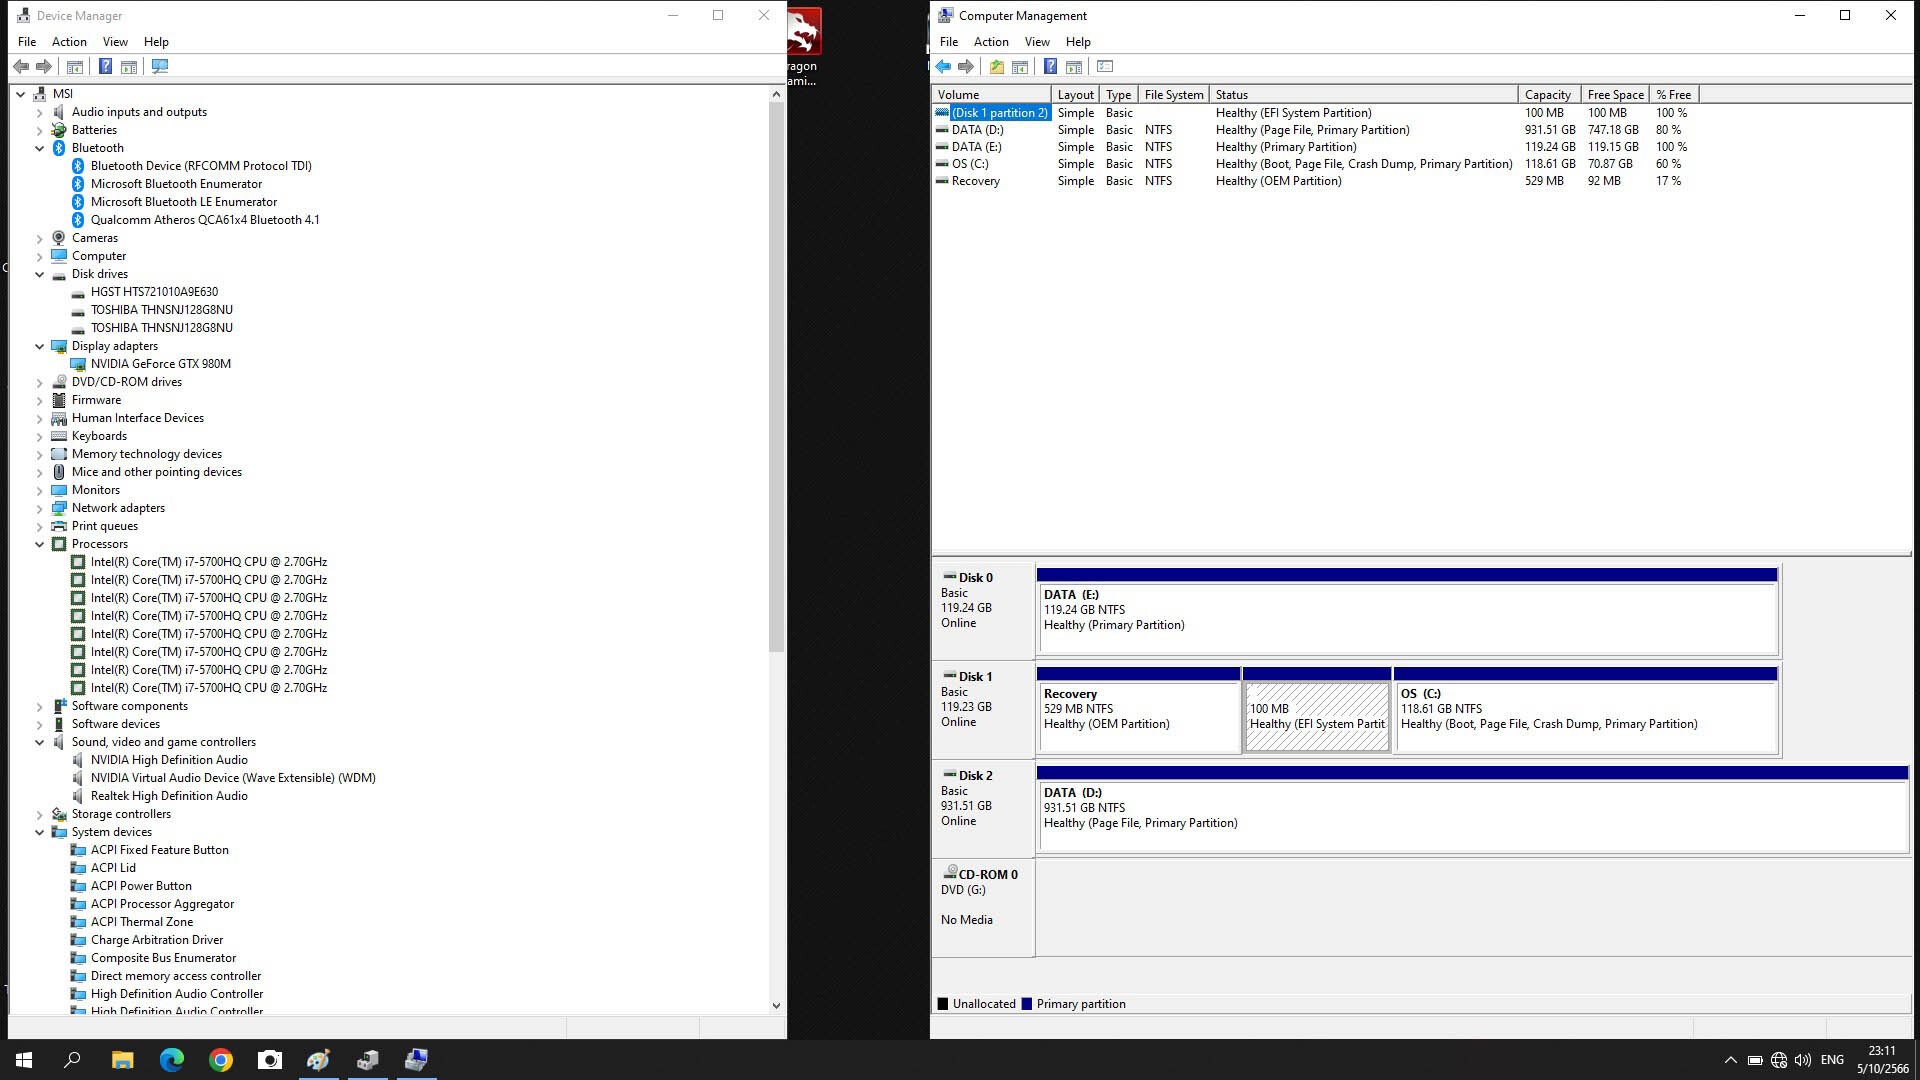This screenshot has width=1920, height=1080.
Task: Open Dragon desktop shortcut icon
Action: point(802,46)
